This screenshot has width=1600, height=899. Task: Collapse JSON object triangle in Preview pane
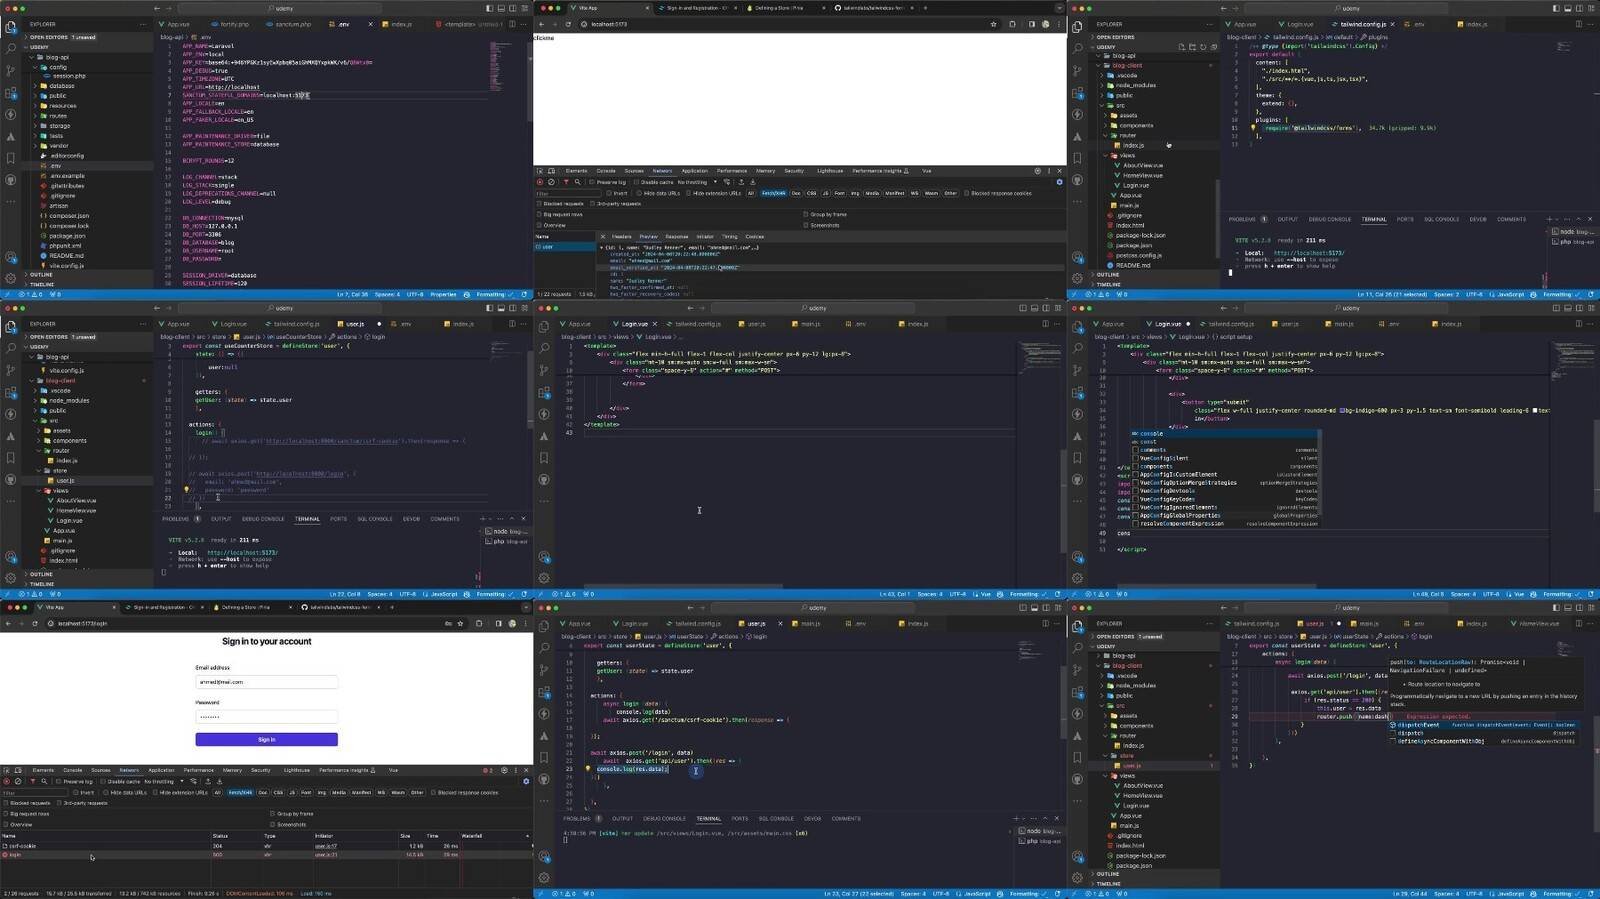click(x=601, y=247)
